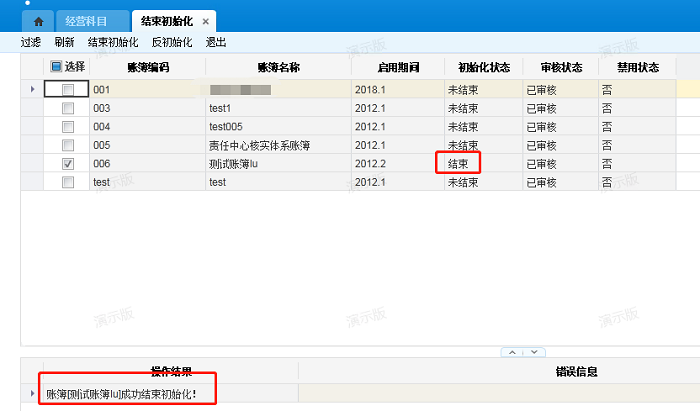Uncheck the checkbox for ledger 006

67,163
